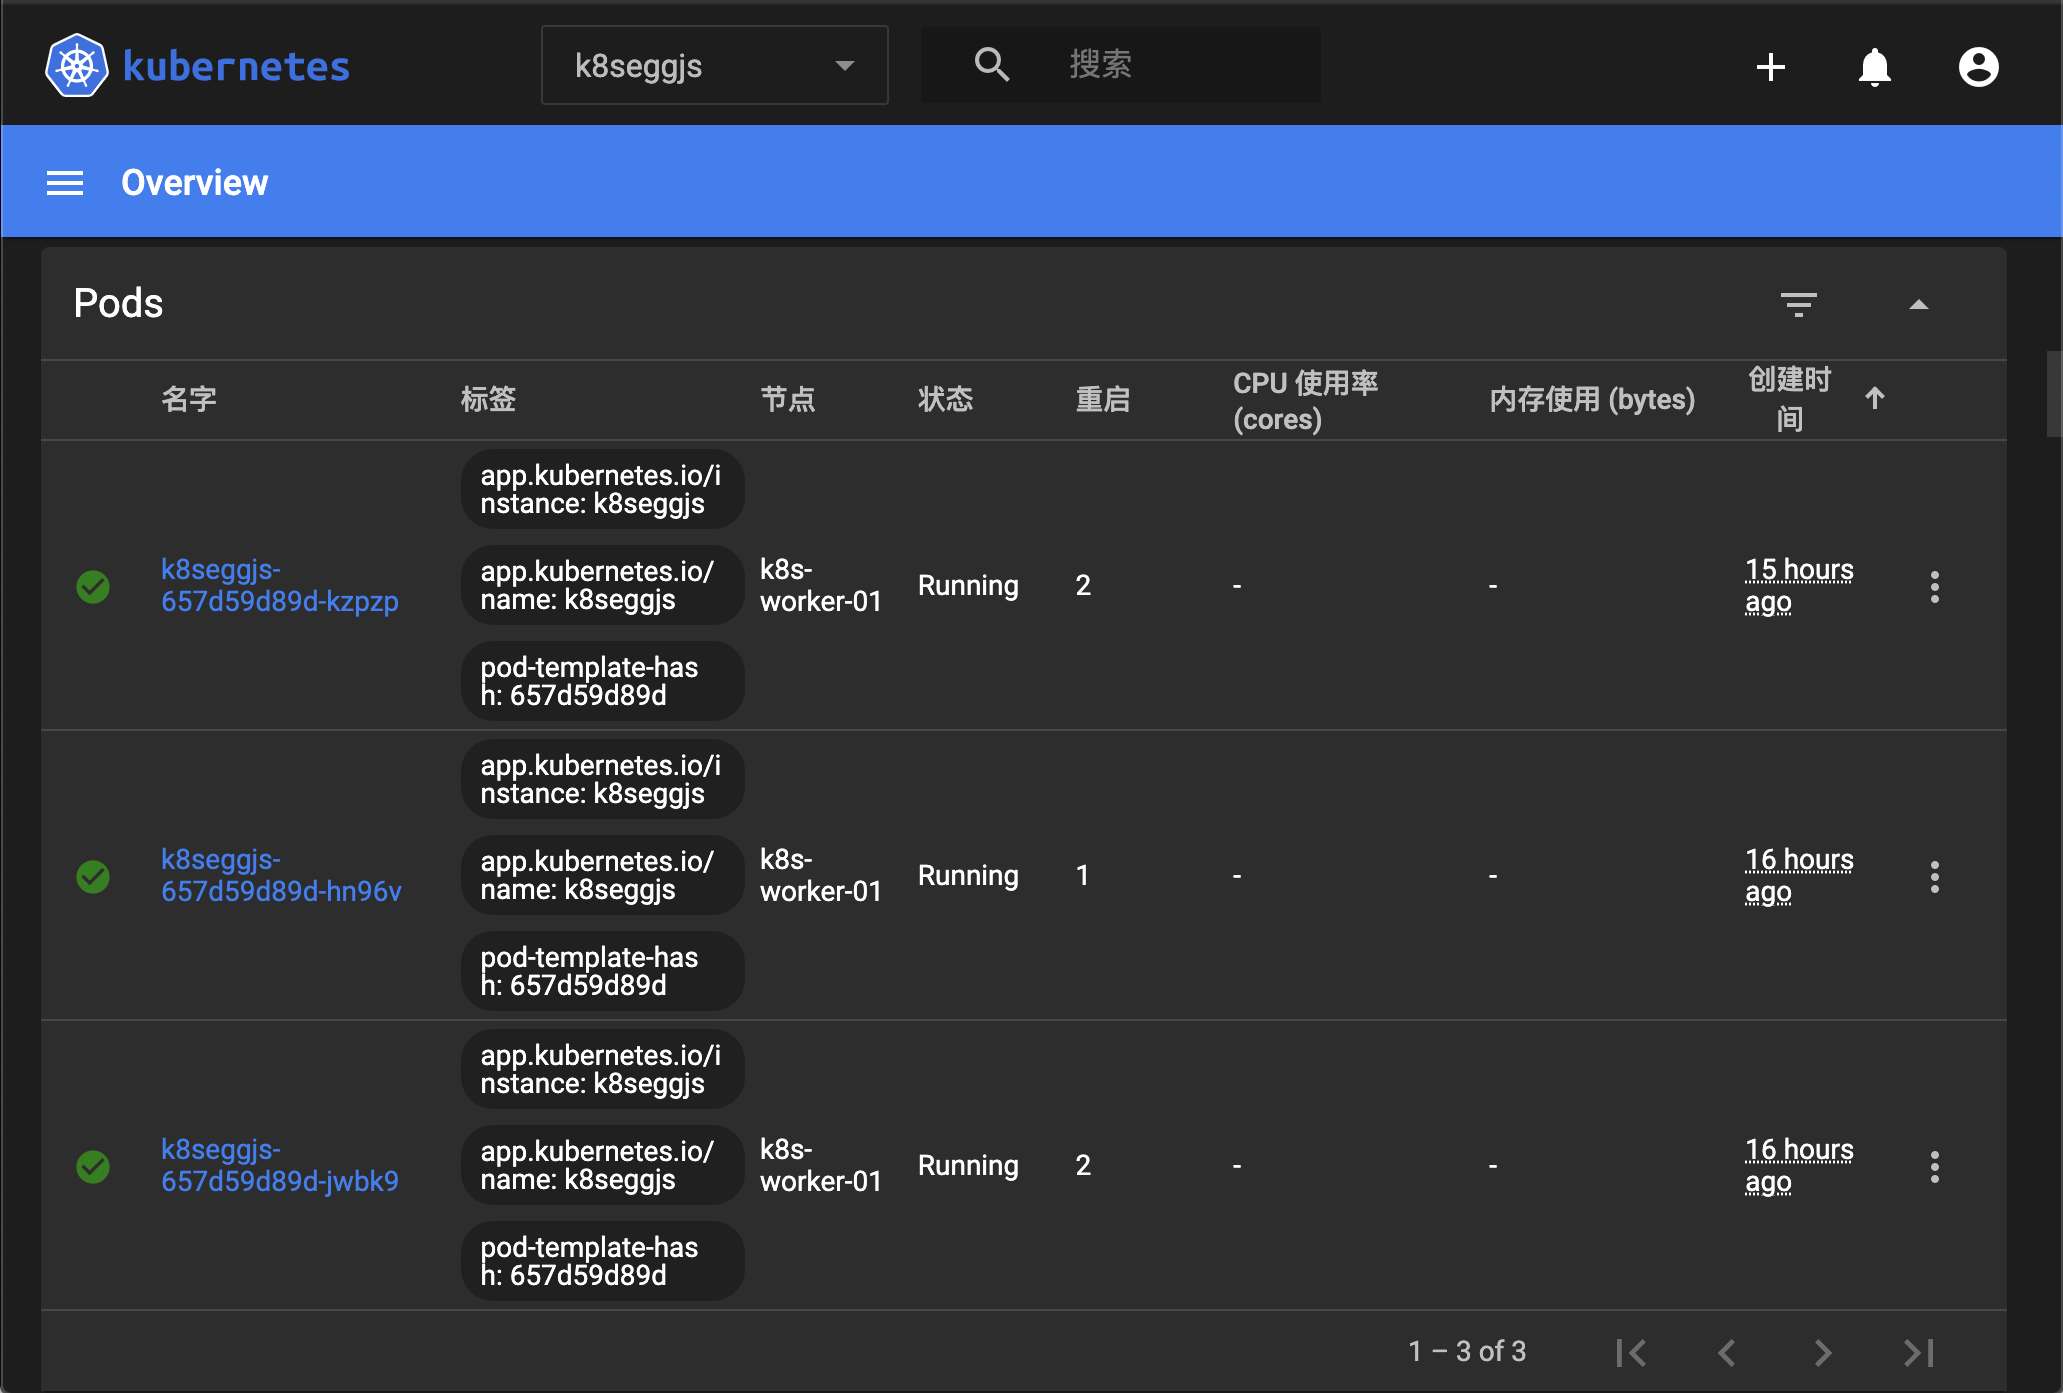Click the Kubernetes logo icon
2063x1393 pixels.
pos(76,66)
